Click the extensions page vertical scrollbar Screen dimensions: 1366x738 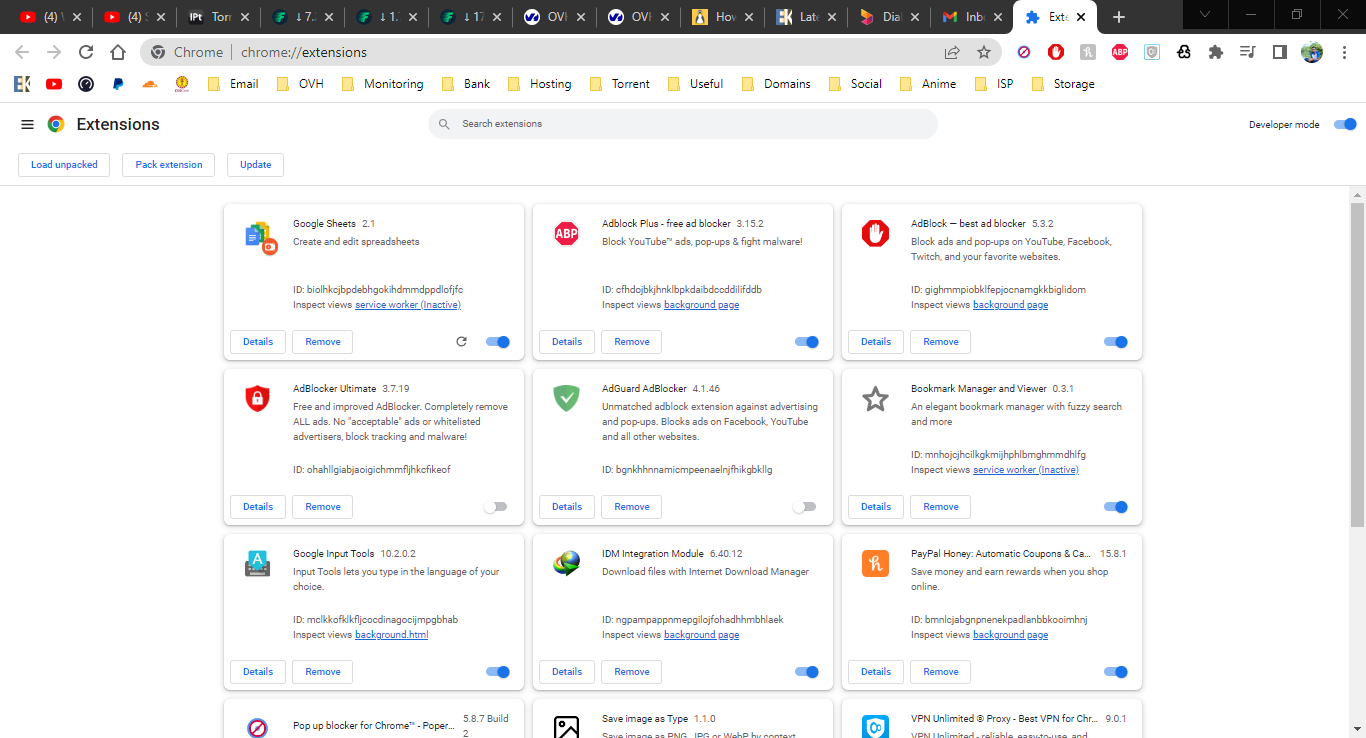(x=1357, y=365)
